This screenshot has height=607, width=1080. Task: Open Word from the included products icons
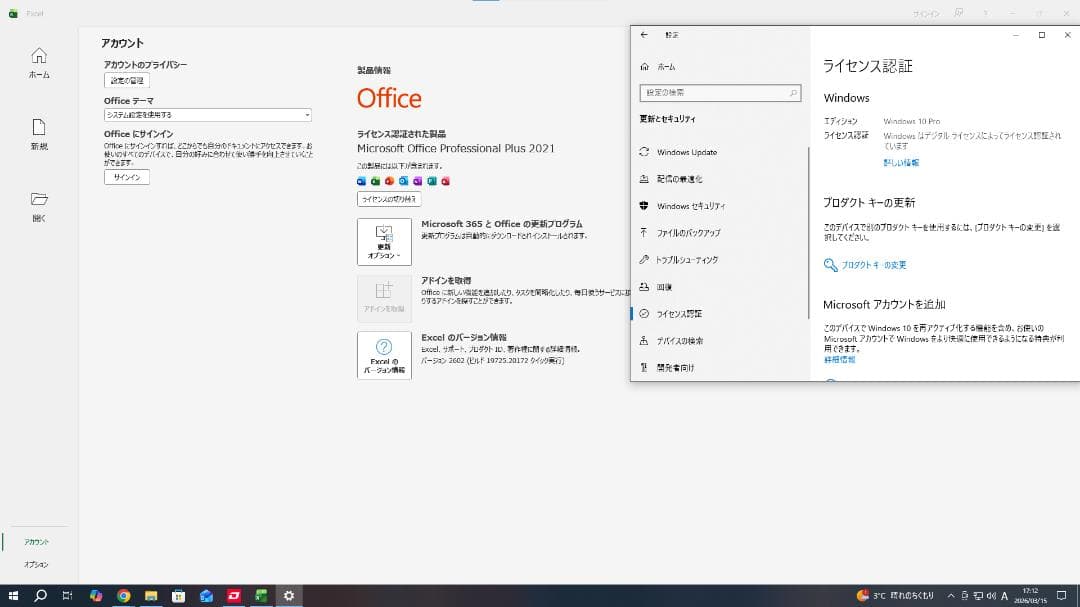[361, 181]
